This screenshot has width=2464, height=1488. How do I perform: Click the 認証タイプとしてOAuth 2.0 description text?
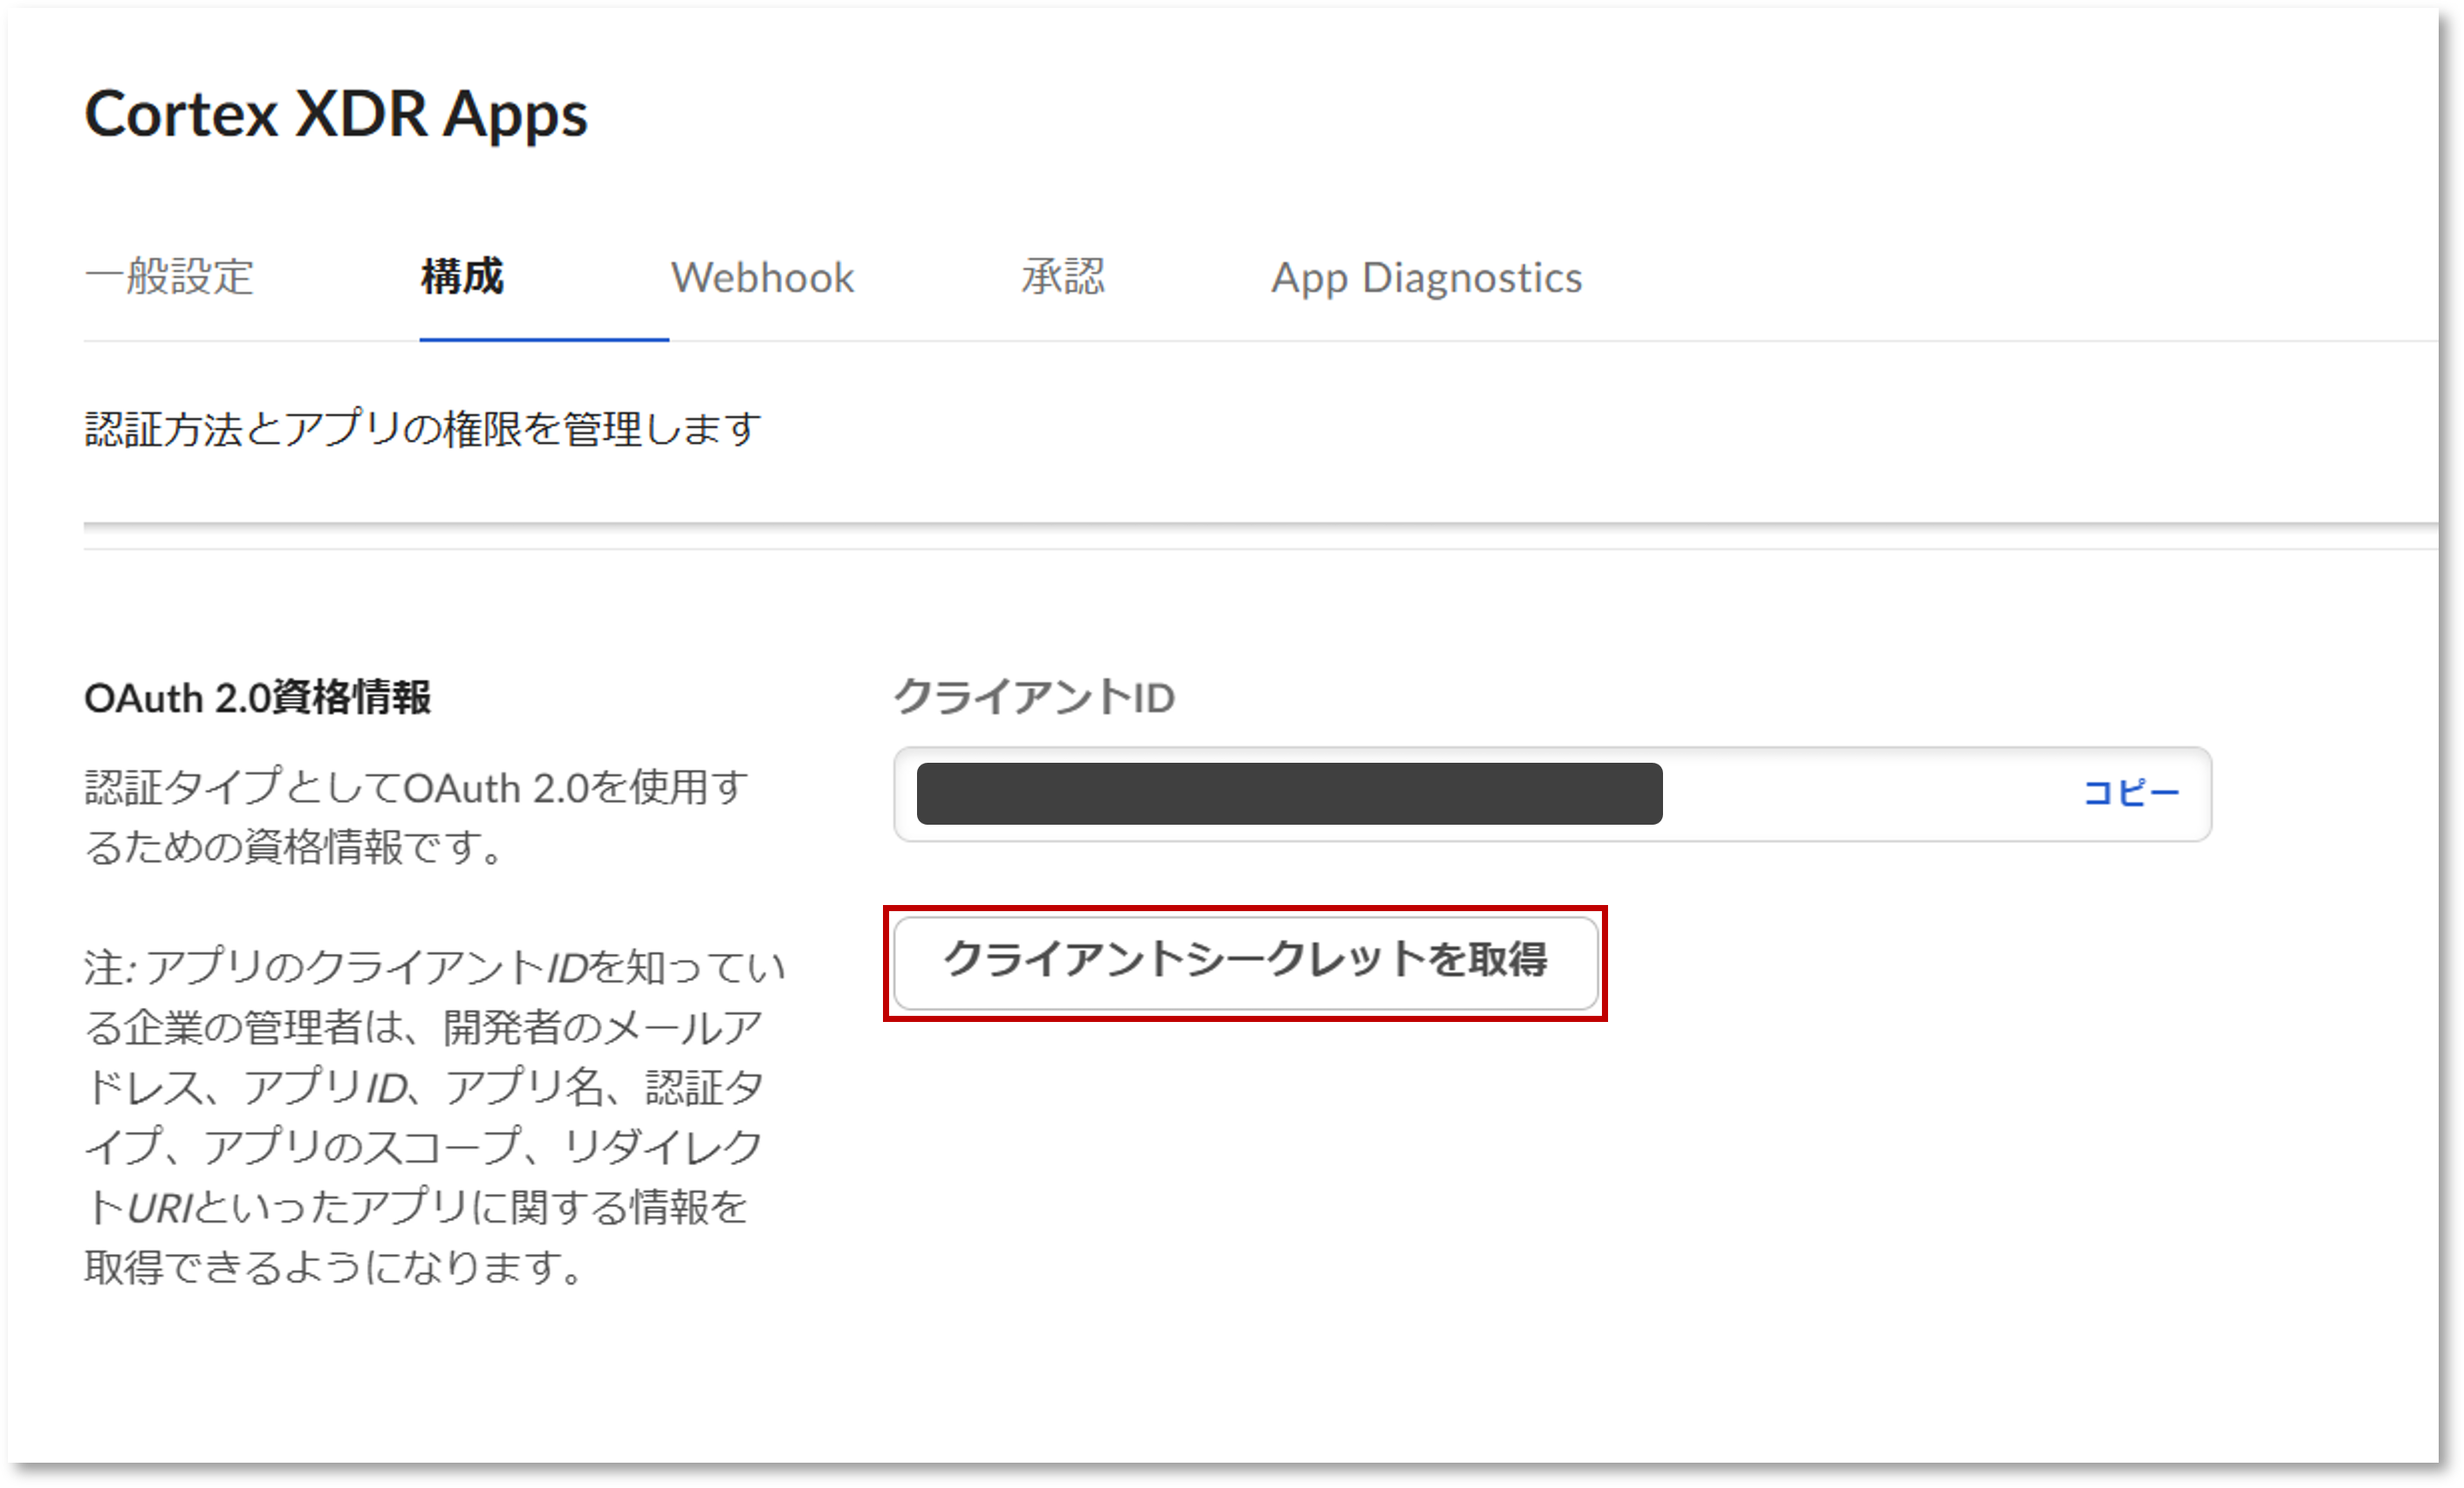click(x=417, y=817)
